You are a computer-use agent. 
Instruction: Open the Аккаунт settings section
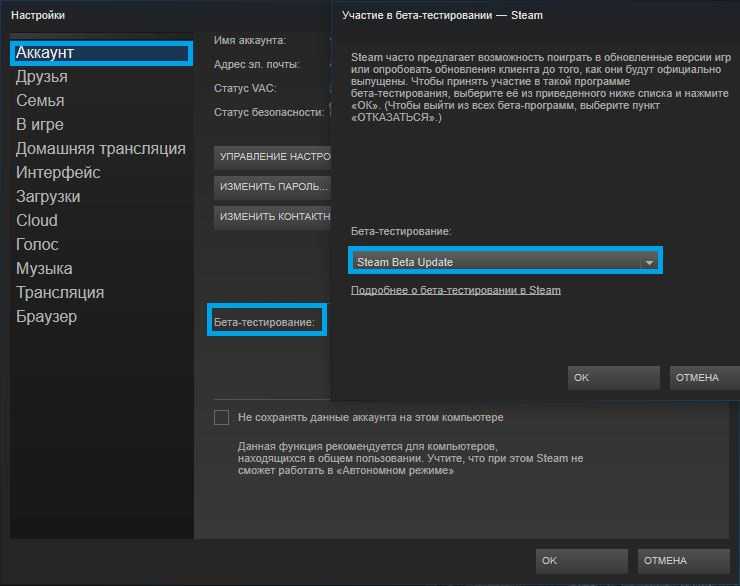[x=101, y=53]
